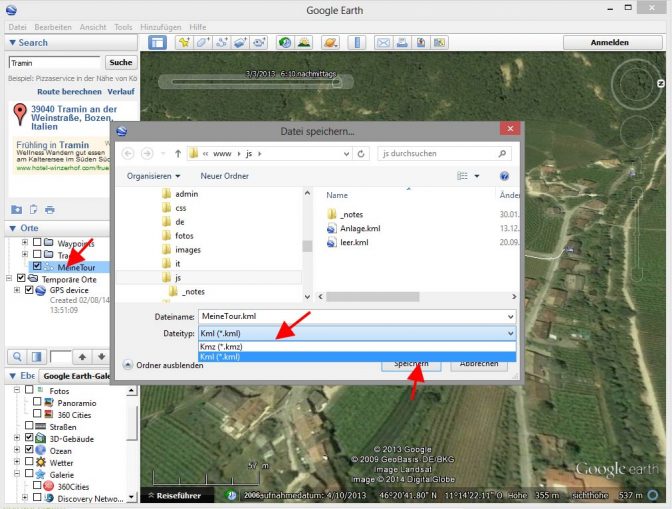This screenshot has height=509, width=672.
Task: Click the Suche button
Action: tap(121, 63)
